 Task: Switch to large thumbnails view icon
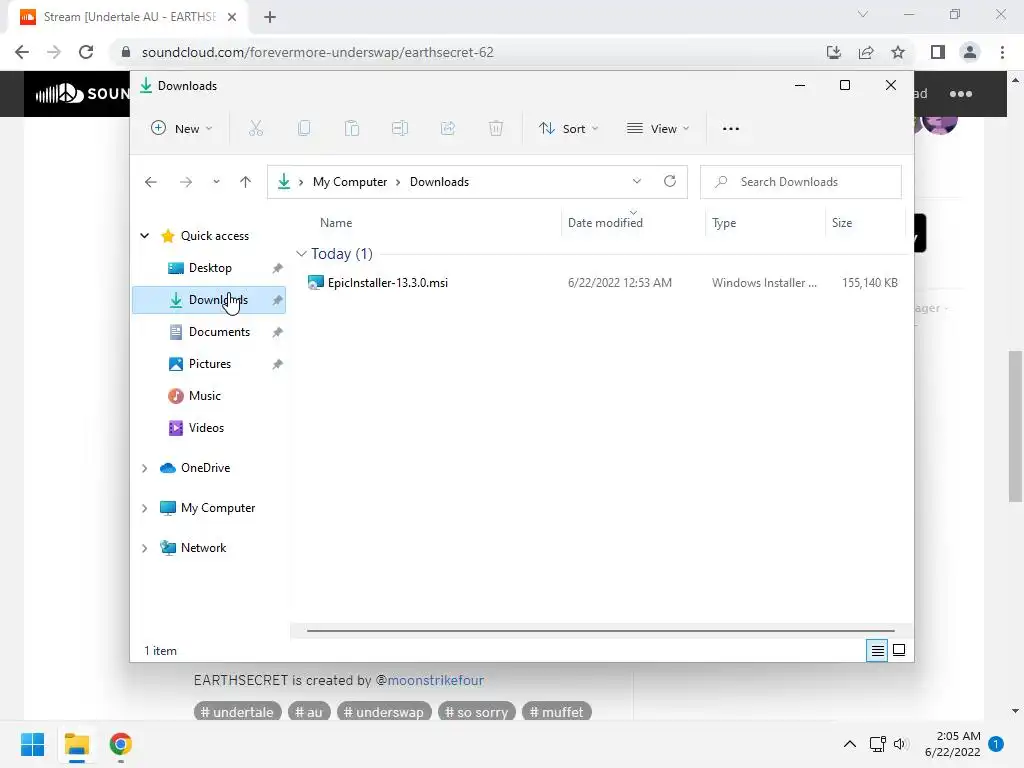coord(899,650)
